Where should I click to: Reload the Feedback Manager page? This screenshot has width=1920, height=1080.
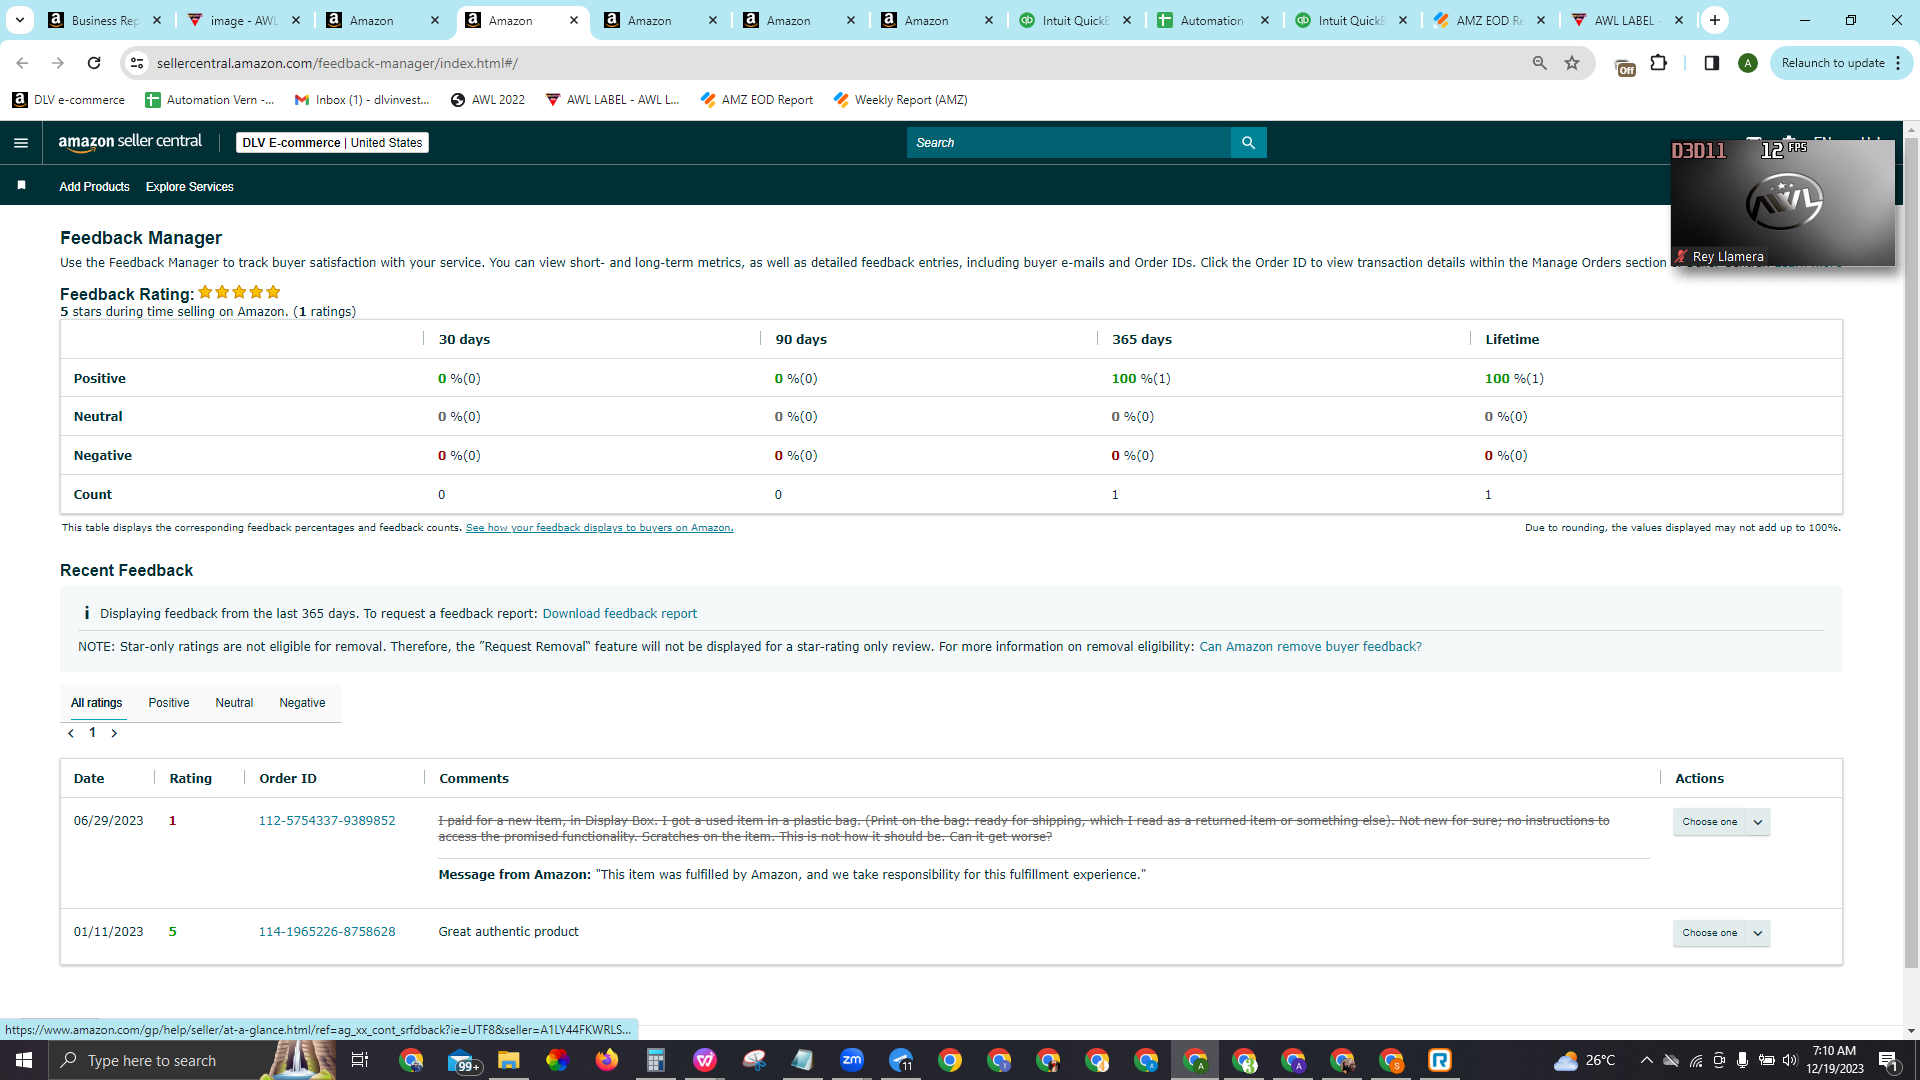(x=94, y=63)
